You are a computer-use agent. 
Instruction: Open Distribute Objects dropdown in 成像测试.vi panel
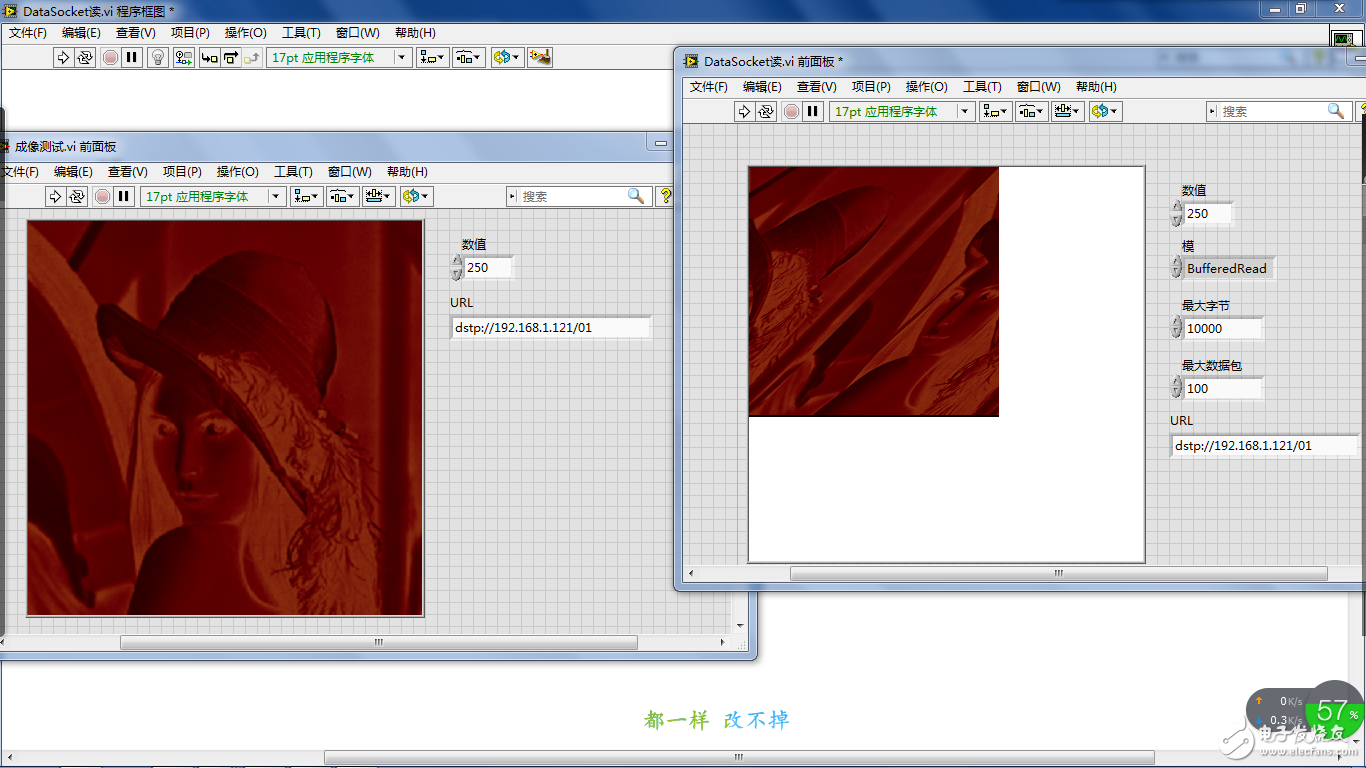343,197
